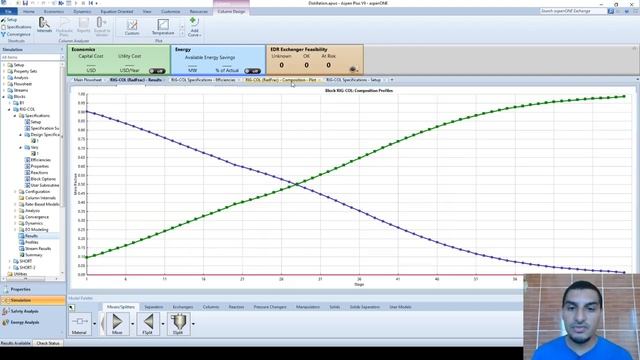640x360 pixels.
Task: Expand the Streams tree node
Action: (x=4, y=90)
